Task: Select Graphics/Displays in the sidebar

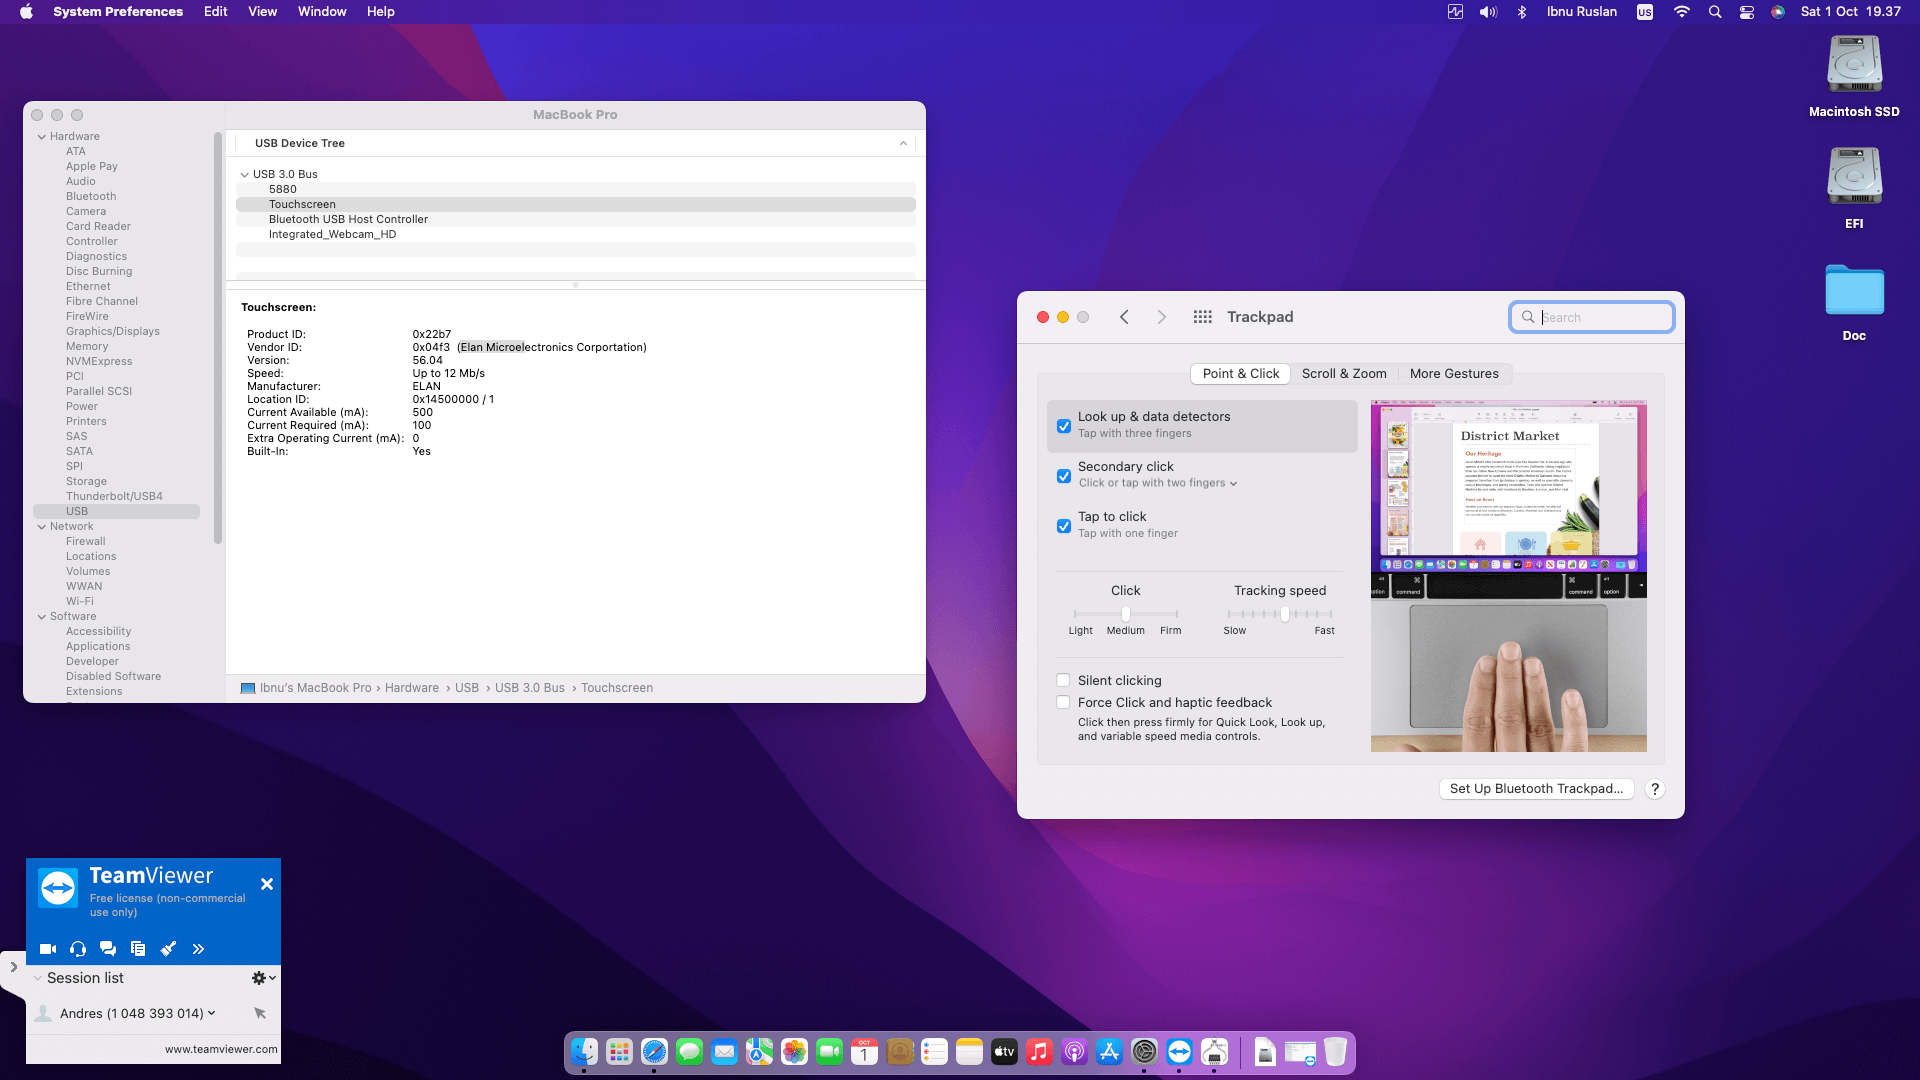Action: click(113, 331)
